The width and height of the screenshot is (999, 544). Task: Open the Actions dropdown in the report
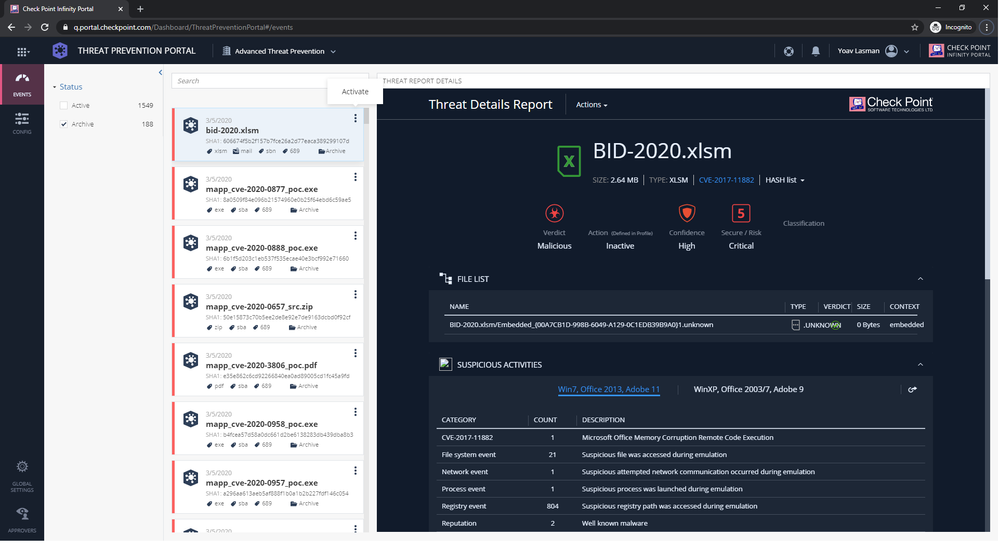[x=591, y=105]
